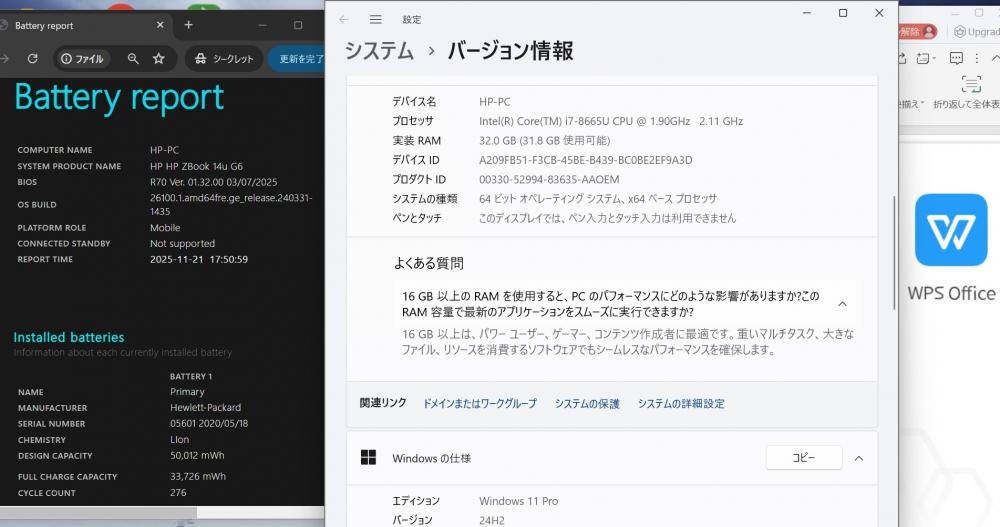
Task: Click the zoom magnifier icon in address bar
Action: pos(133,59)
